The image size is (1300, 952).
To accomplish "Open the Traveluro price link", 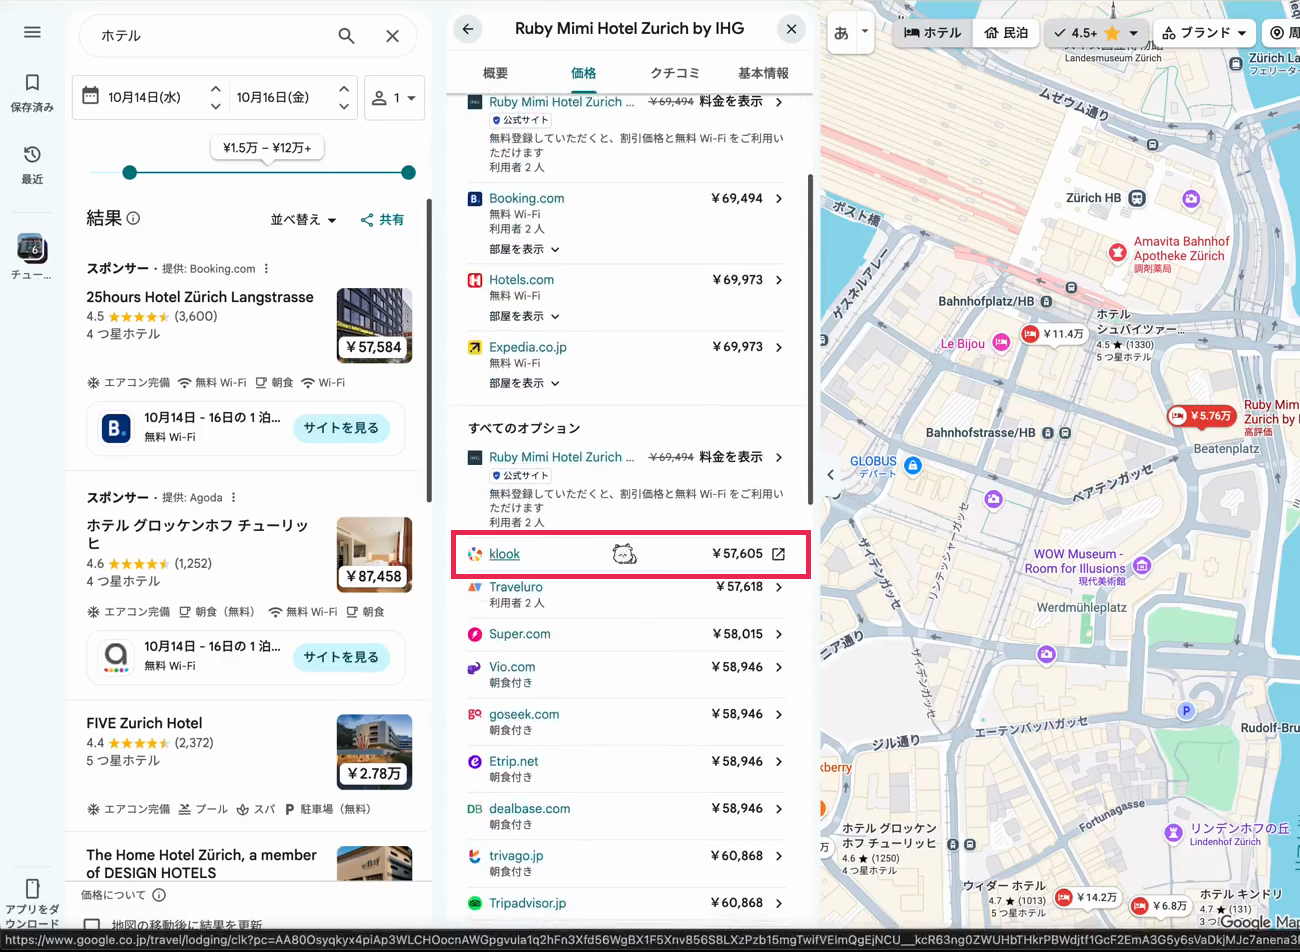I will 626,594.
